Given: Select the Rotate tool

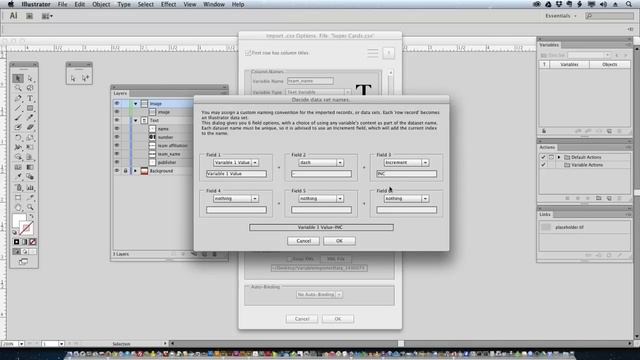Looking at the screenshot, I should tap(18, 138).
